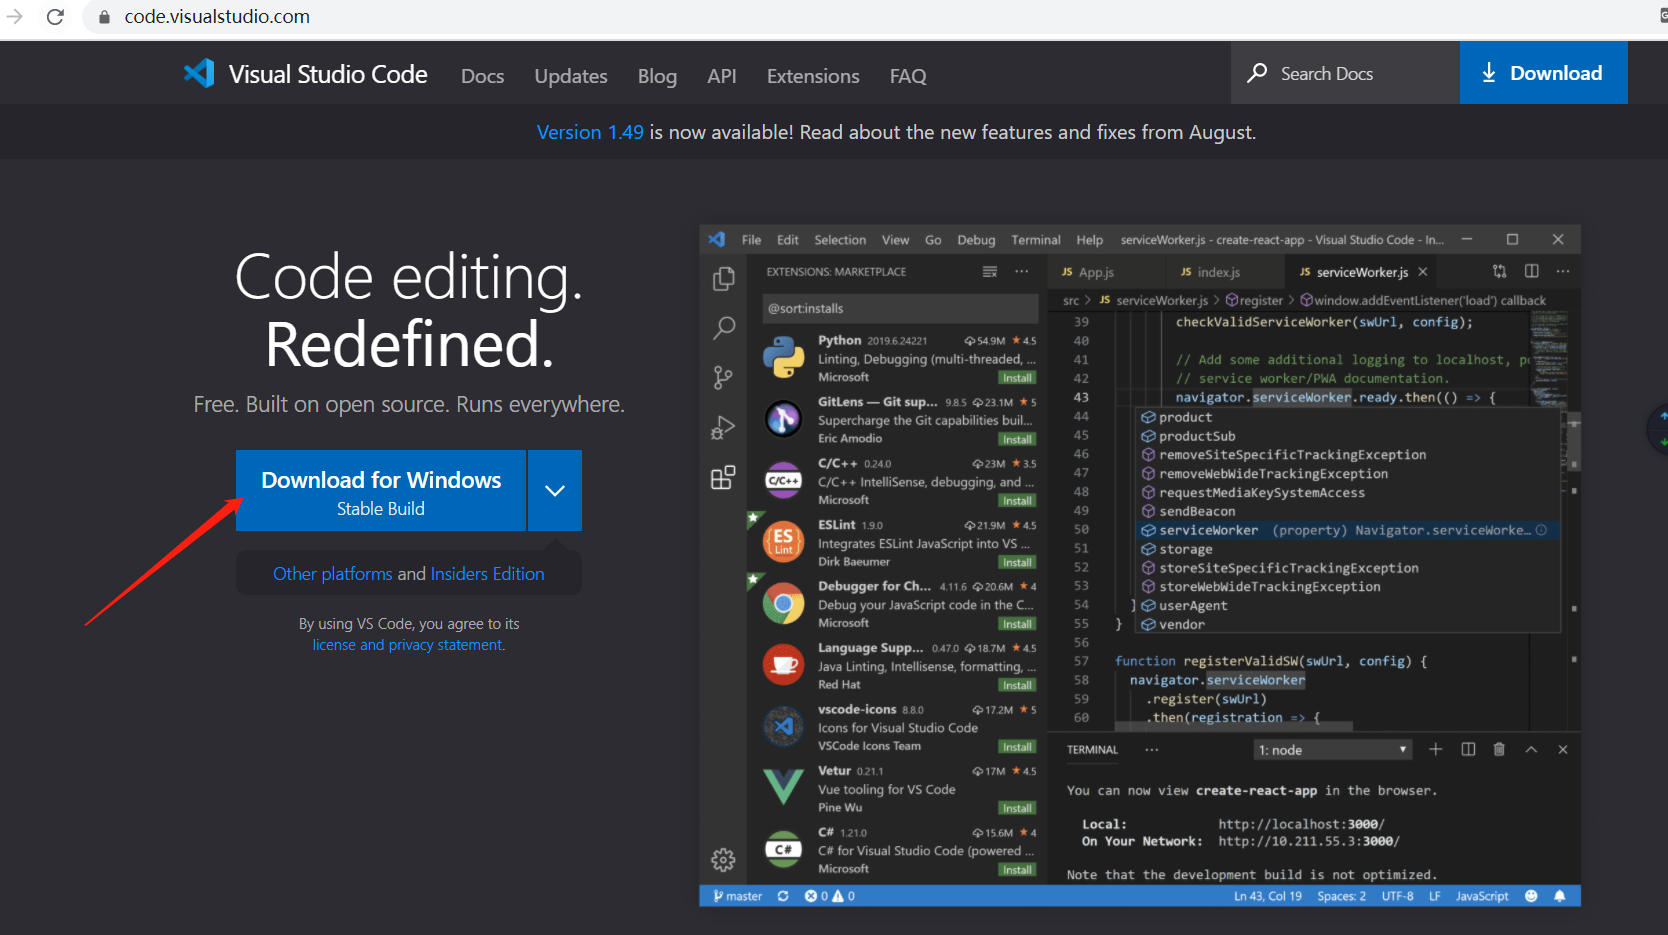Open Source Control icon in activity bar
Viewport: 1668px width, 935px height.
tap(723, 377)
